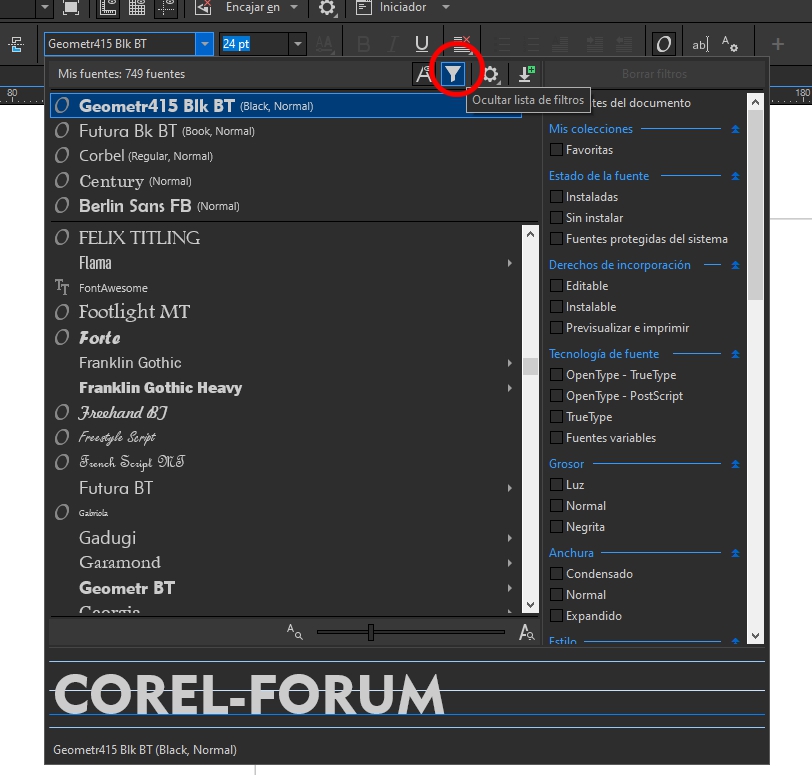Screen dimensions: 812x775
Task: Click the Encajar en snap icon
Action: pos(203,7)
